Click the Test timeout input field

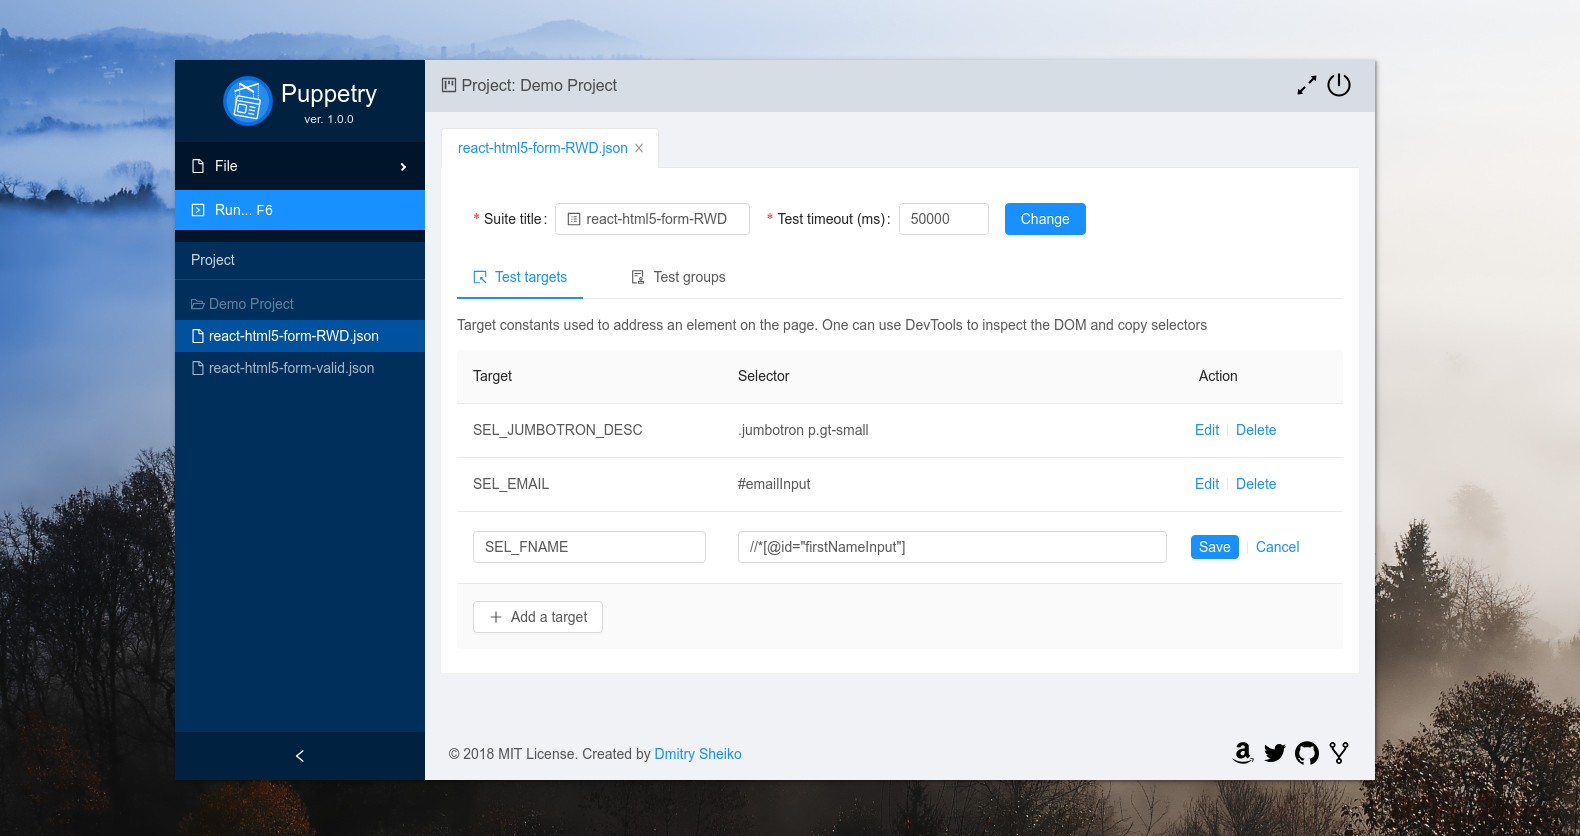944,219
